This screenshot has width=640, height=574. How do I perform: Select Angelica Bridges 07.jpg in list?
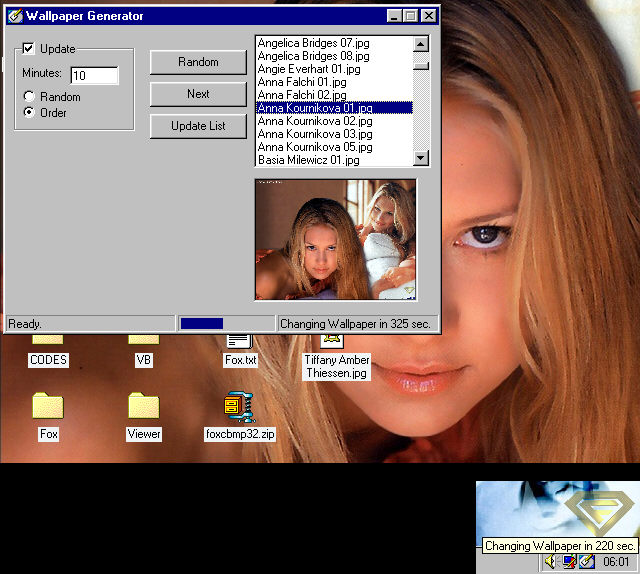point(334,43)
